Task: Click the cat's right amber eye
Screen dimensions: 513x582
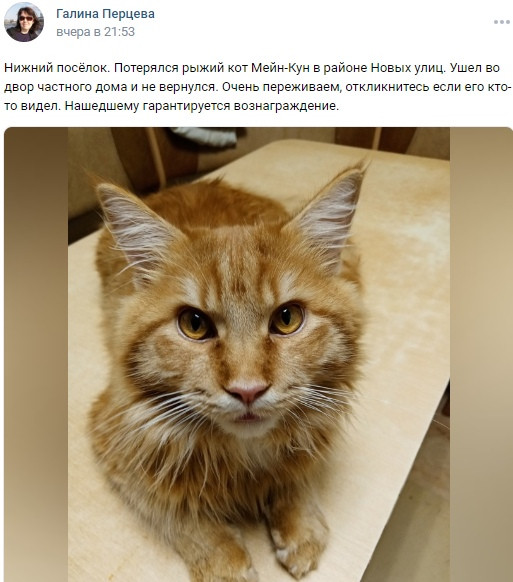Action: pyautogui.click(x=287, y=318)
